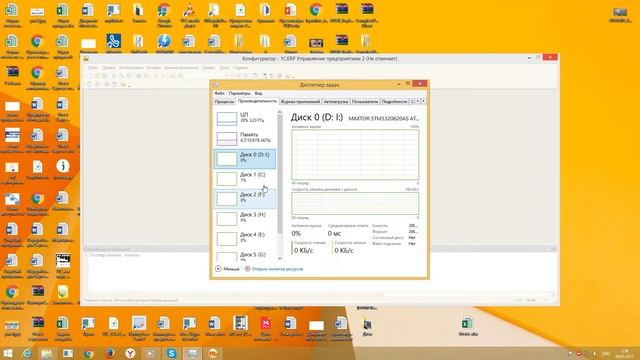Open Yandex Browser from the taskbar
This screenshot has width=640, height=360.
130,353
